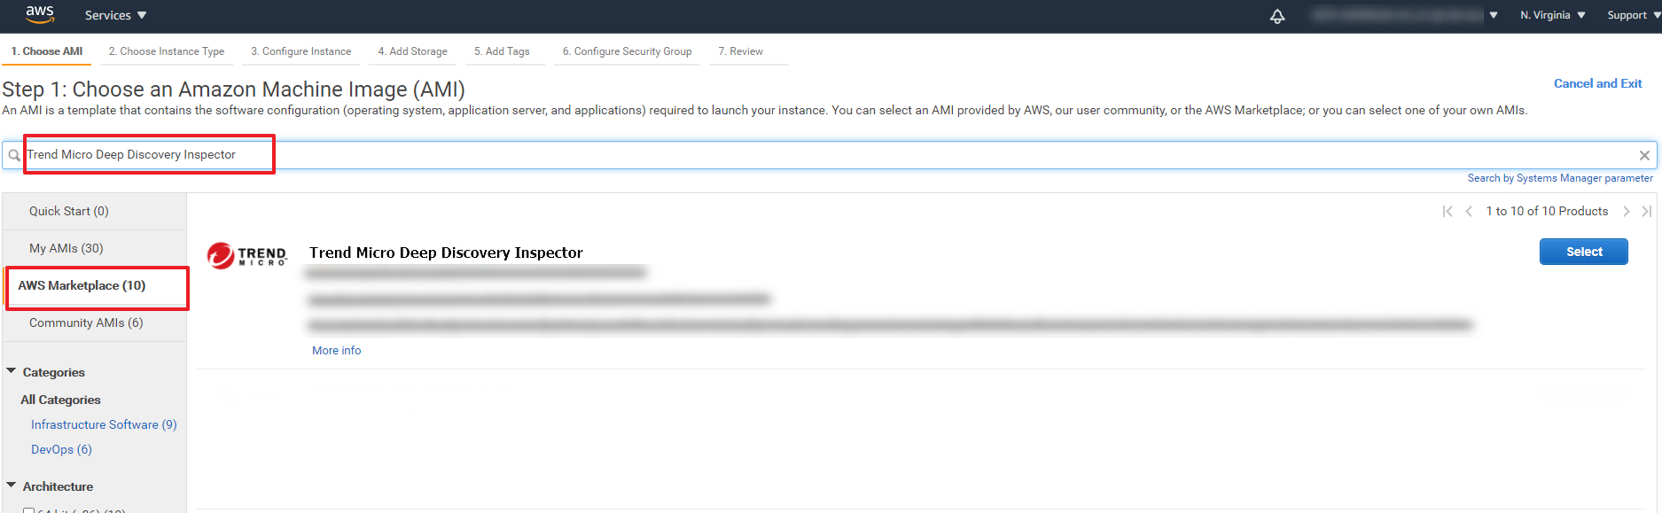Clear the AMI search with X icon
This screenshot has width=1662, height=513.
1644,155
